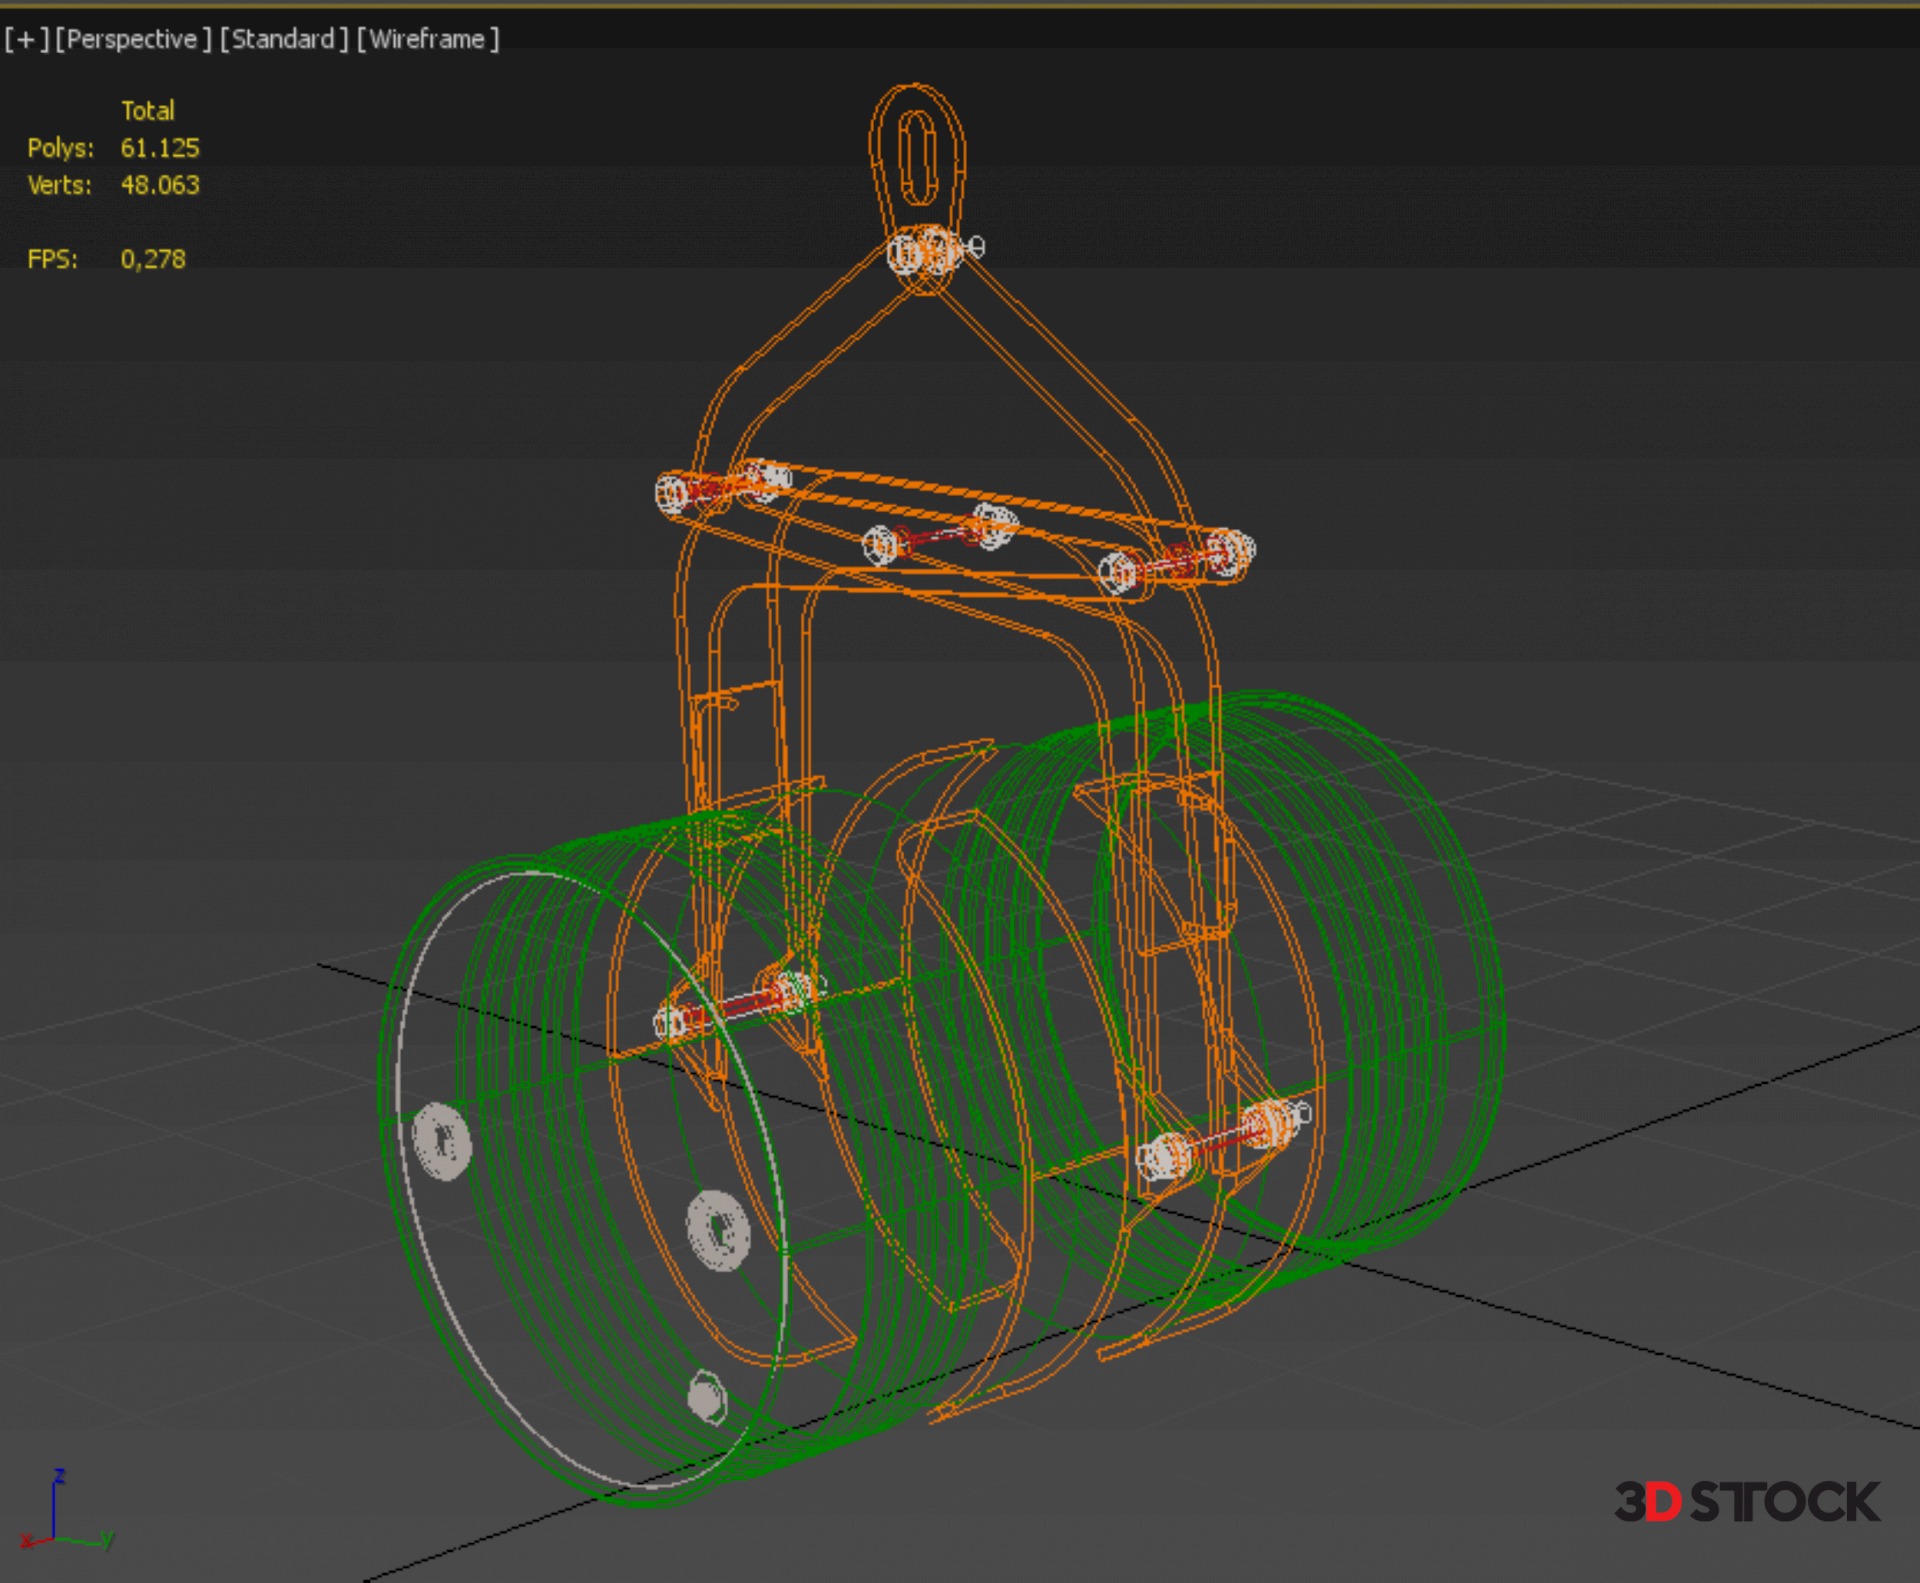This screenshot has height=1583, width=1920.
Task: Open the Standard quality viewport menu
Action: click(284, 39)
